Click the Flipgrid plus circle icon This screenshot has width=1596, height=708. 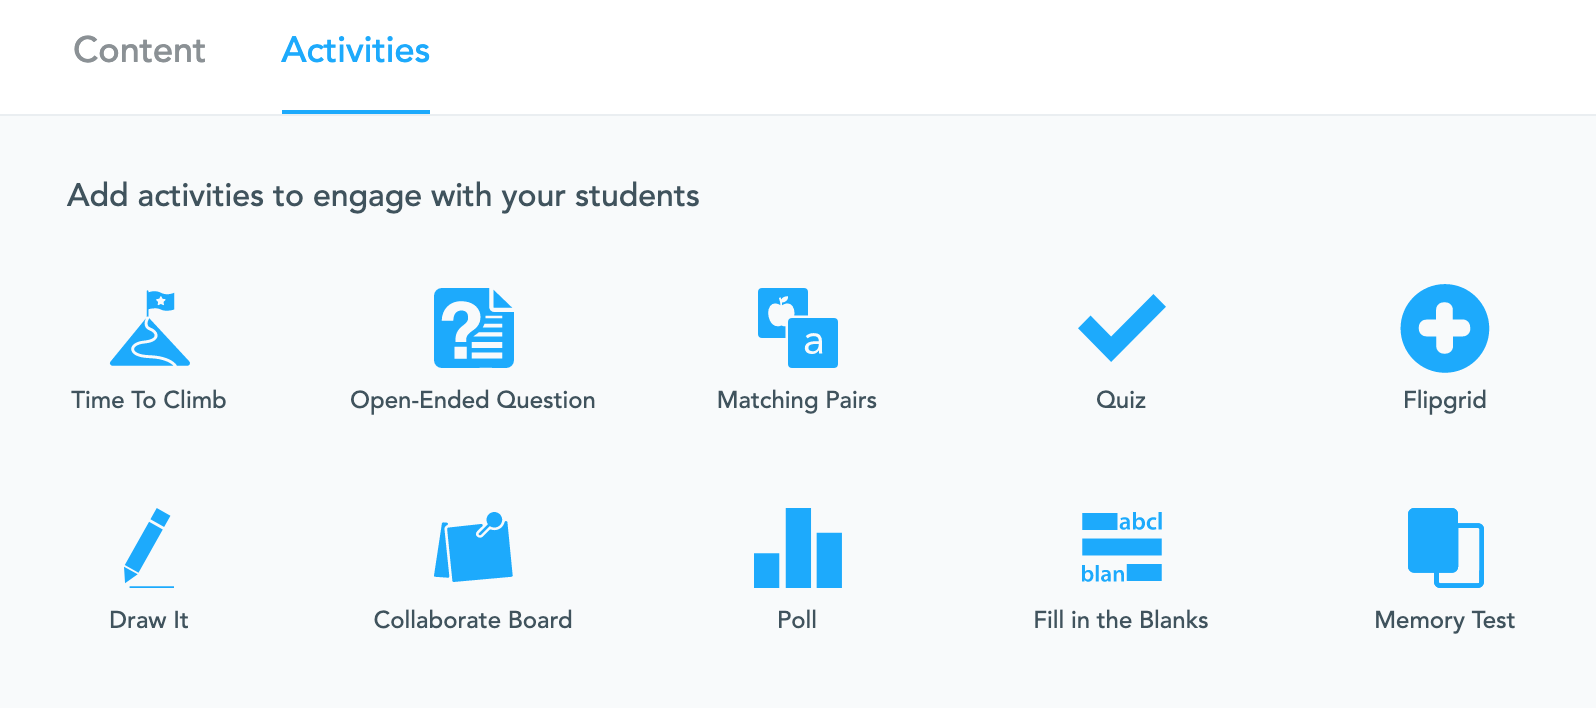(1445, 328)
